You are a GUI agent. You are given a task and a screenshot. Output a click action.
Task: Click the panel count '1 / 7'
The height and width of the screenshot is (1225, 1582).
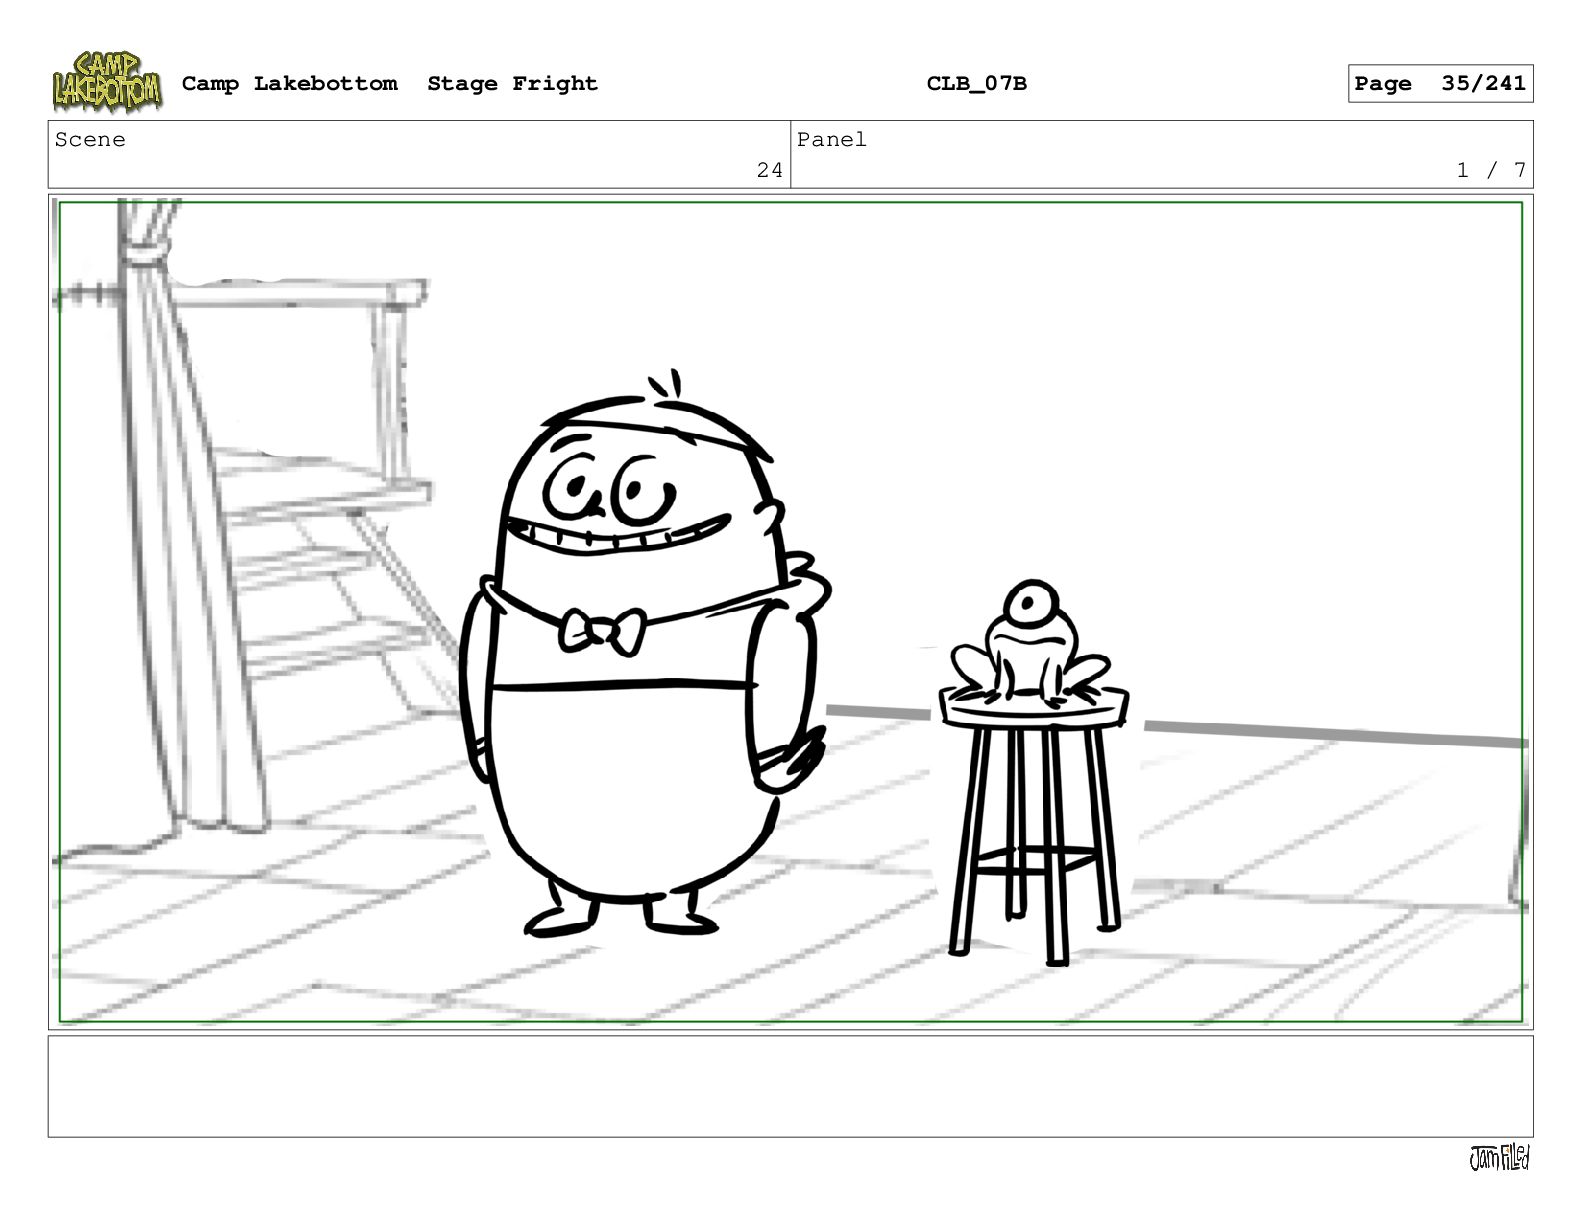(x=1491, y=170)
